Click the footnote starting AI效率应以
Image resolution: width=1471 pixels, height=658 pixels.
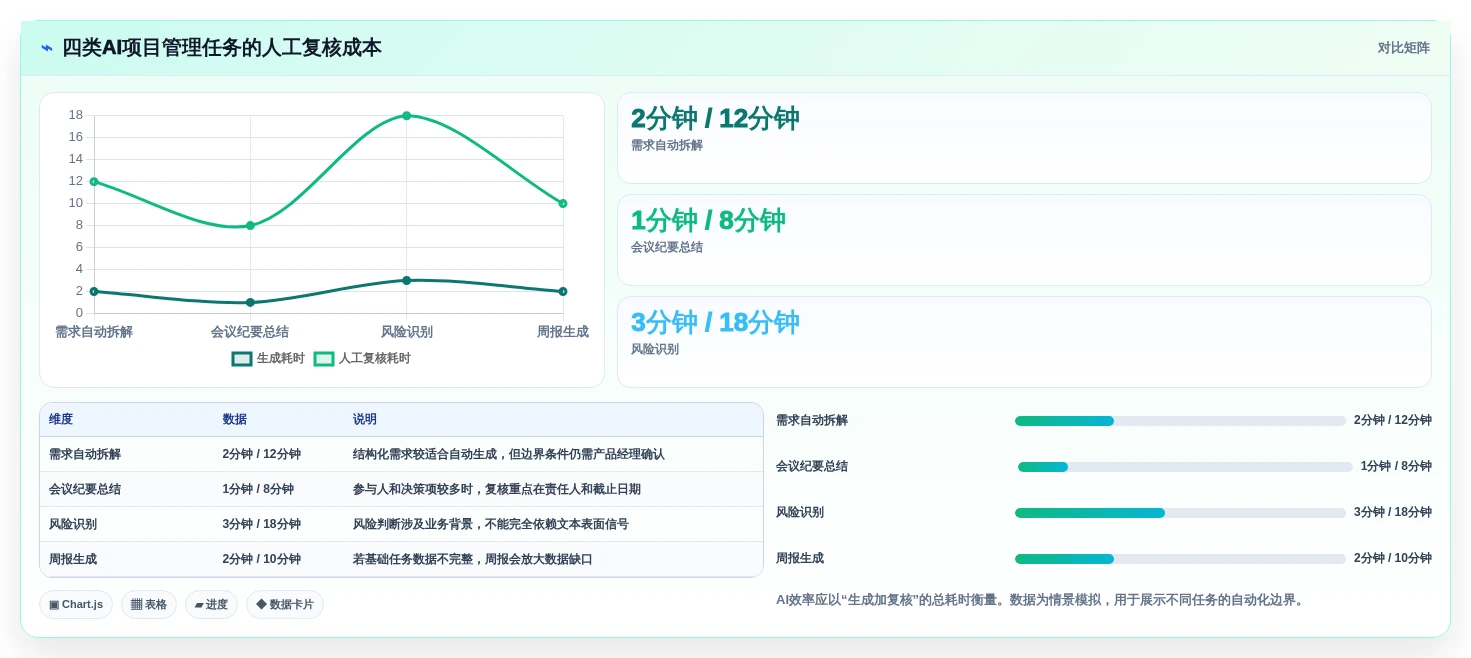coord(1042,600)
